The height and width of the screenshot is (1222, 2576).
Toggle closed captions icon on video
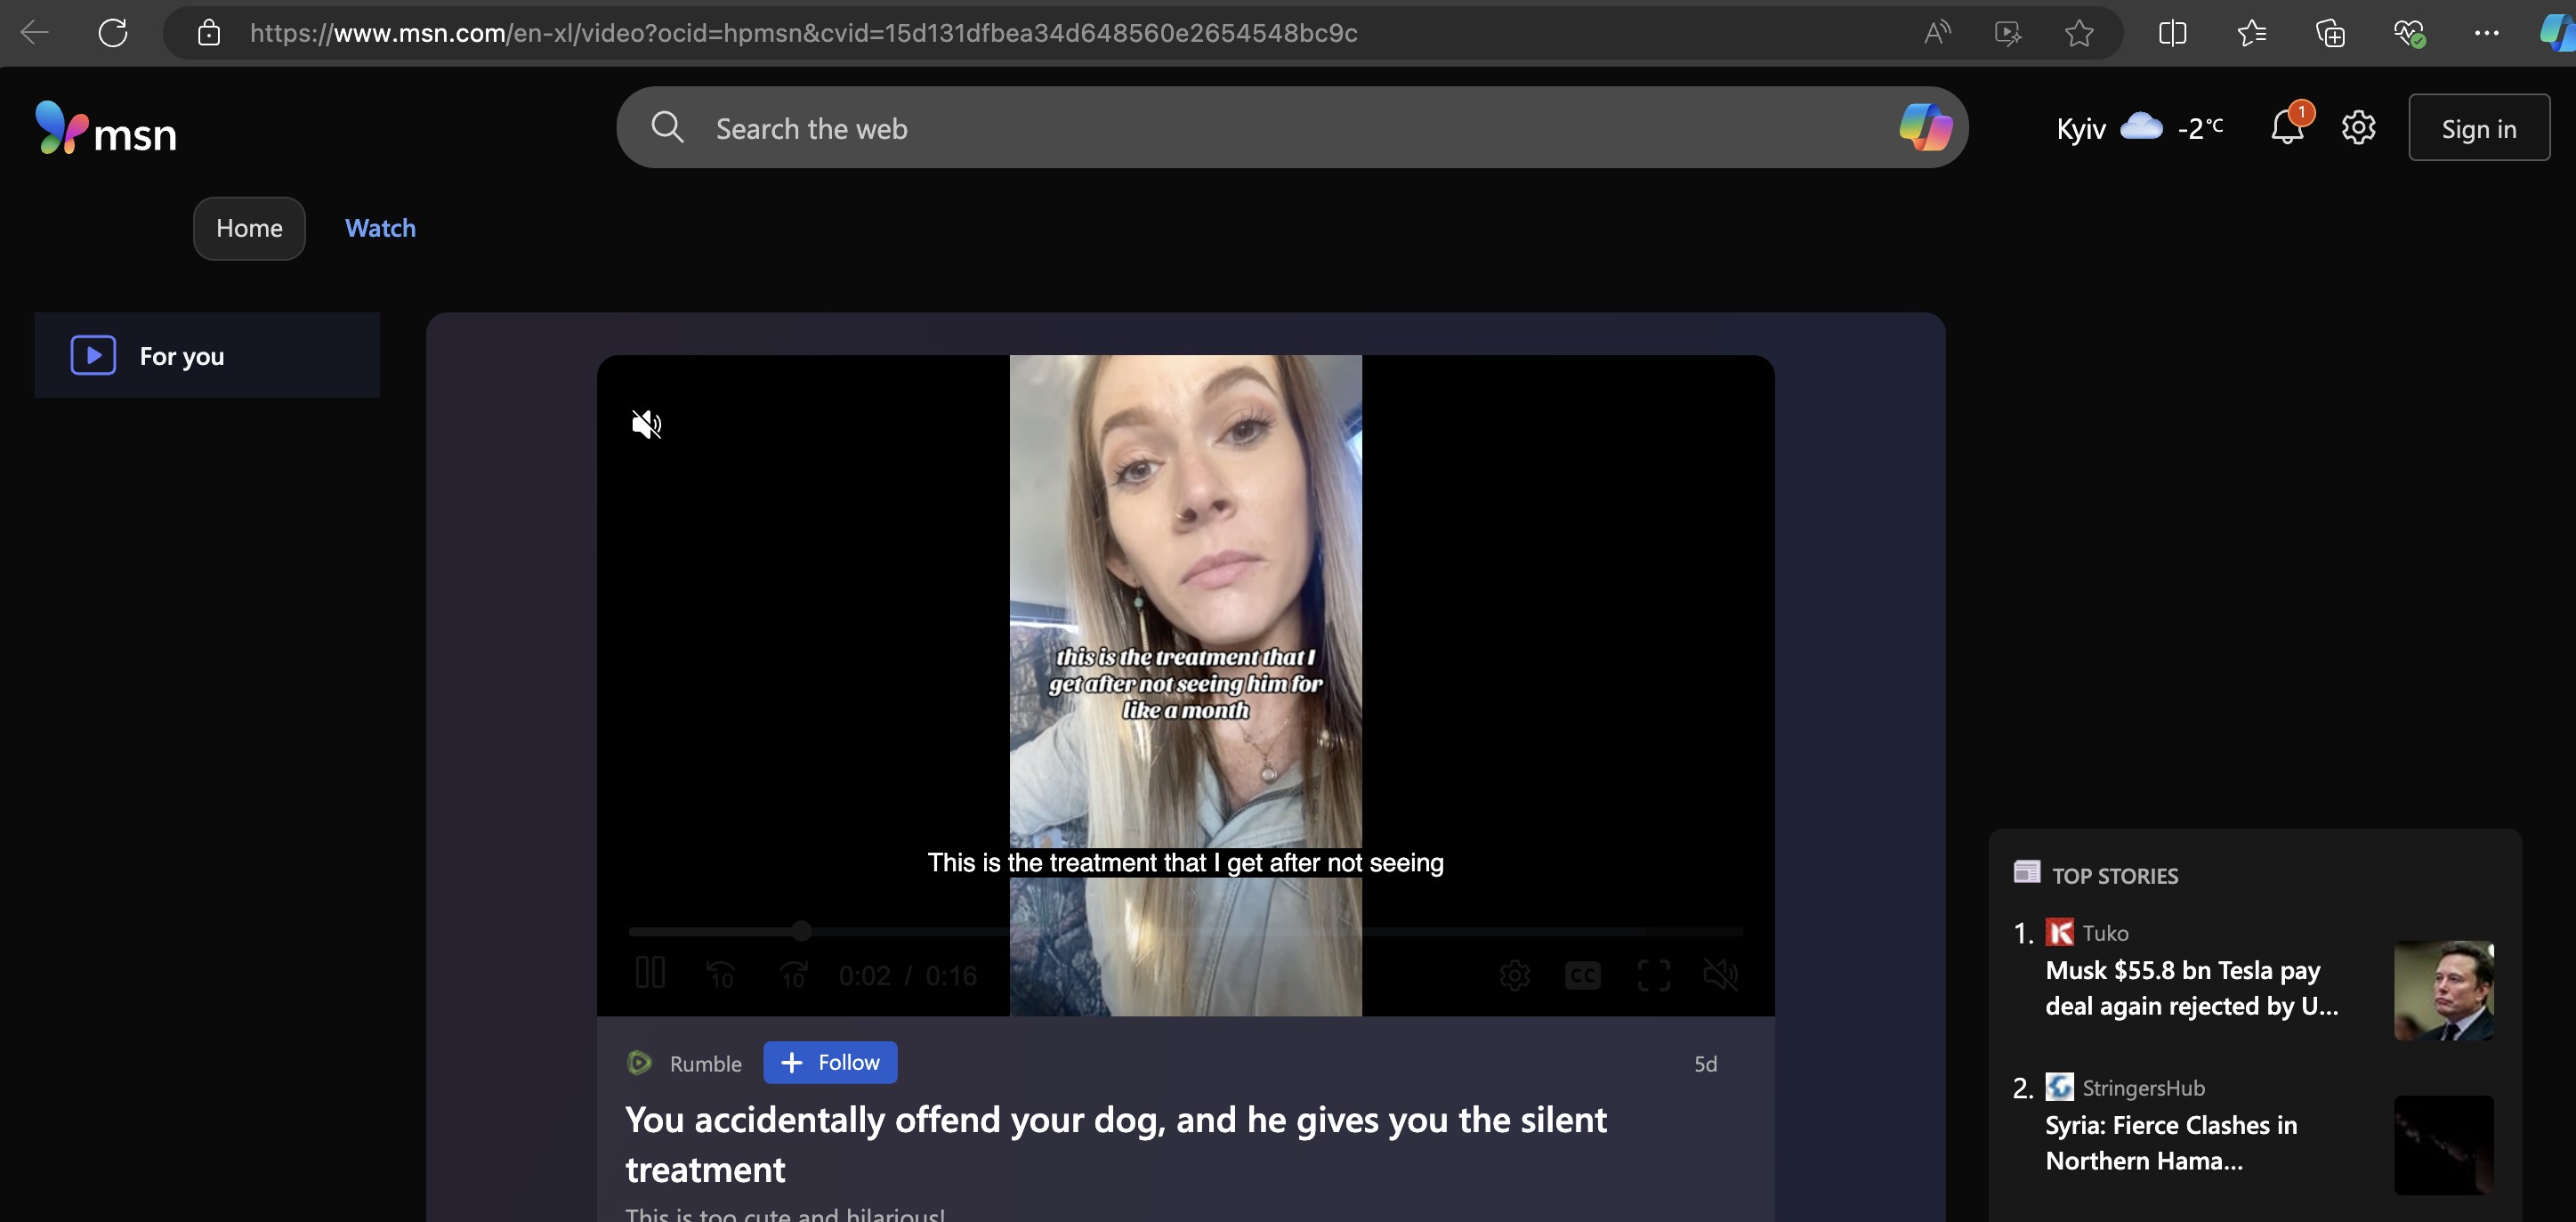[x=1582, y=974]
